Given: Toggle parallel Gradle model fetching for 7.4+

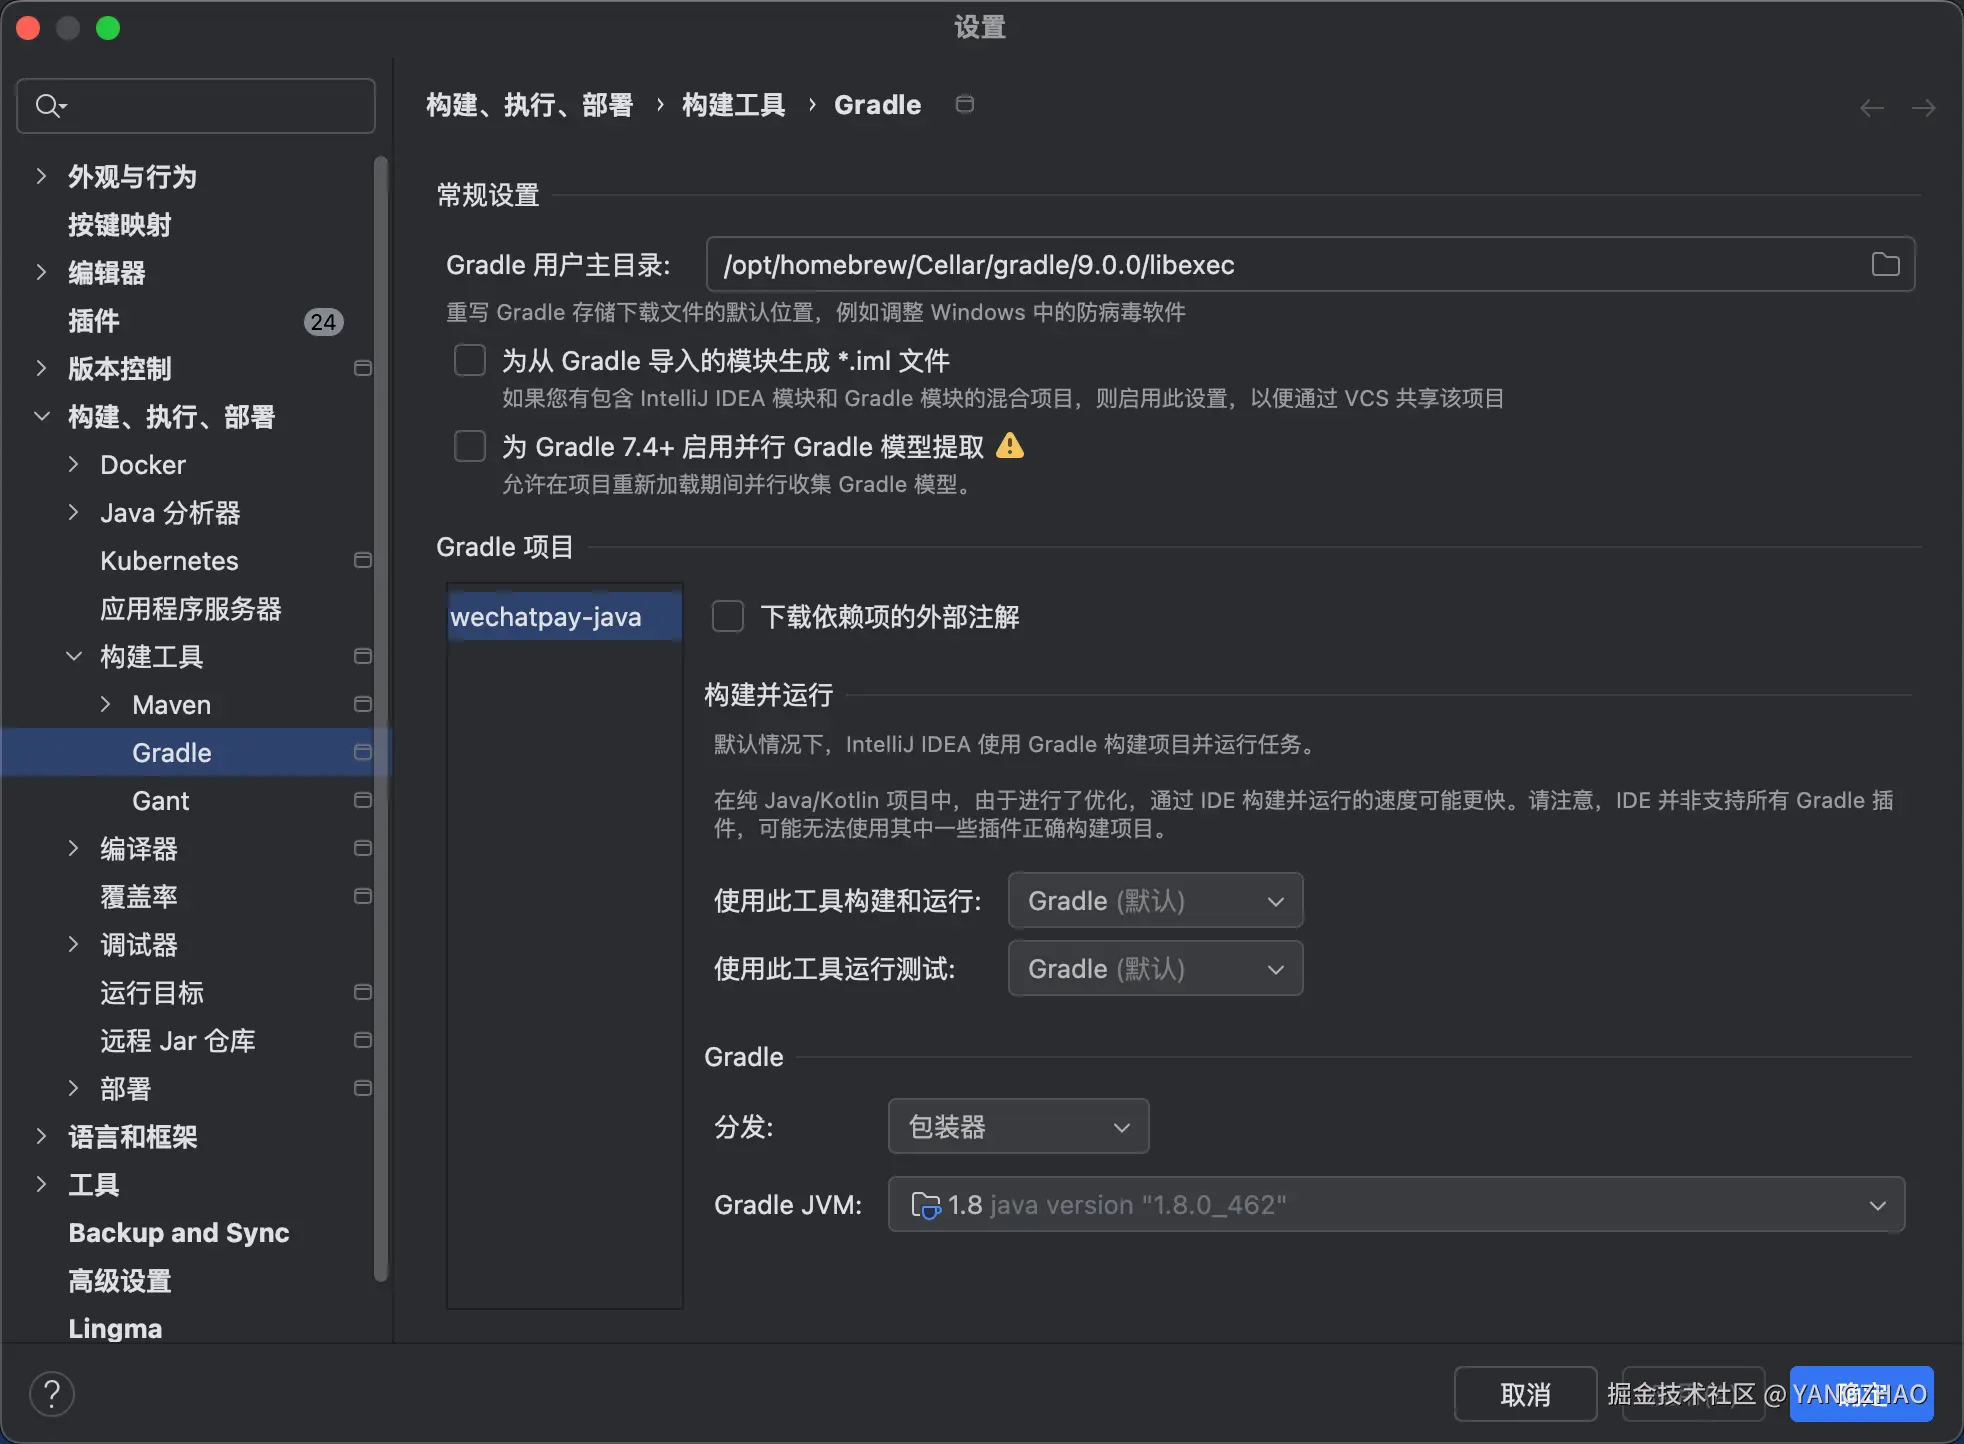Looking at the screenshot, I should pyautogui.click(x=470, y=446).
